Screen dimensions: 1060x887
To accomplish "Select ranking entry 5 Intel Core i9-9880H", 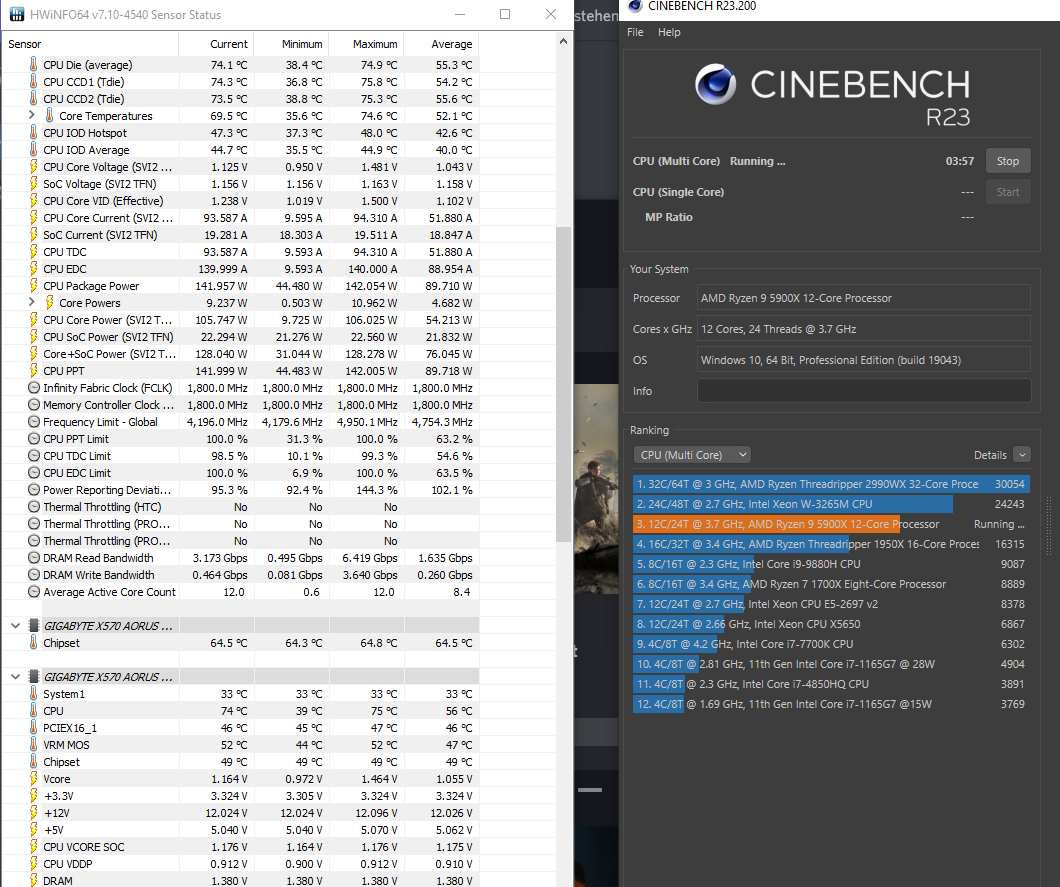I will pyautogui.click(x=832, y=564).
